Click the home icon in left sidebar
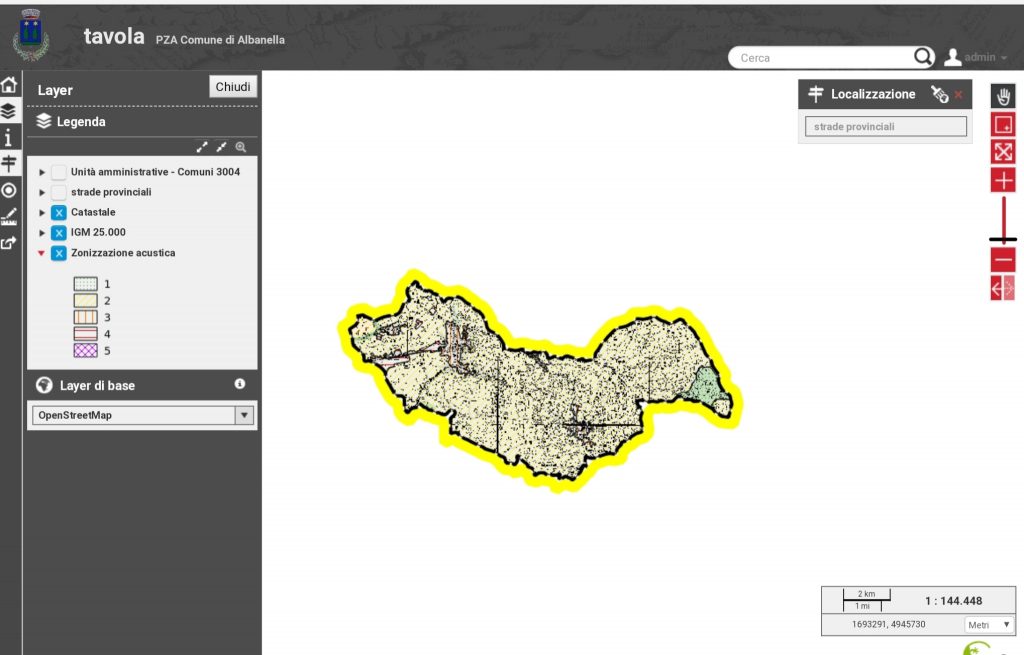Viewport: 1024px width, 655px height. 9,85
